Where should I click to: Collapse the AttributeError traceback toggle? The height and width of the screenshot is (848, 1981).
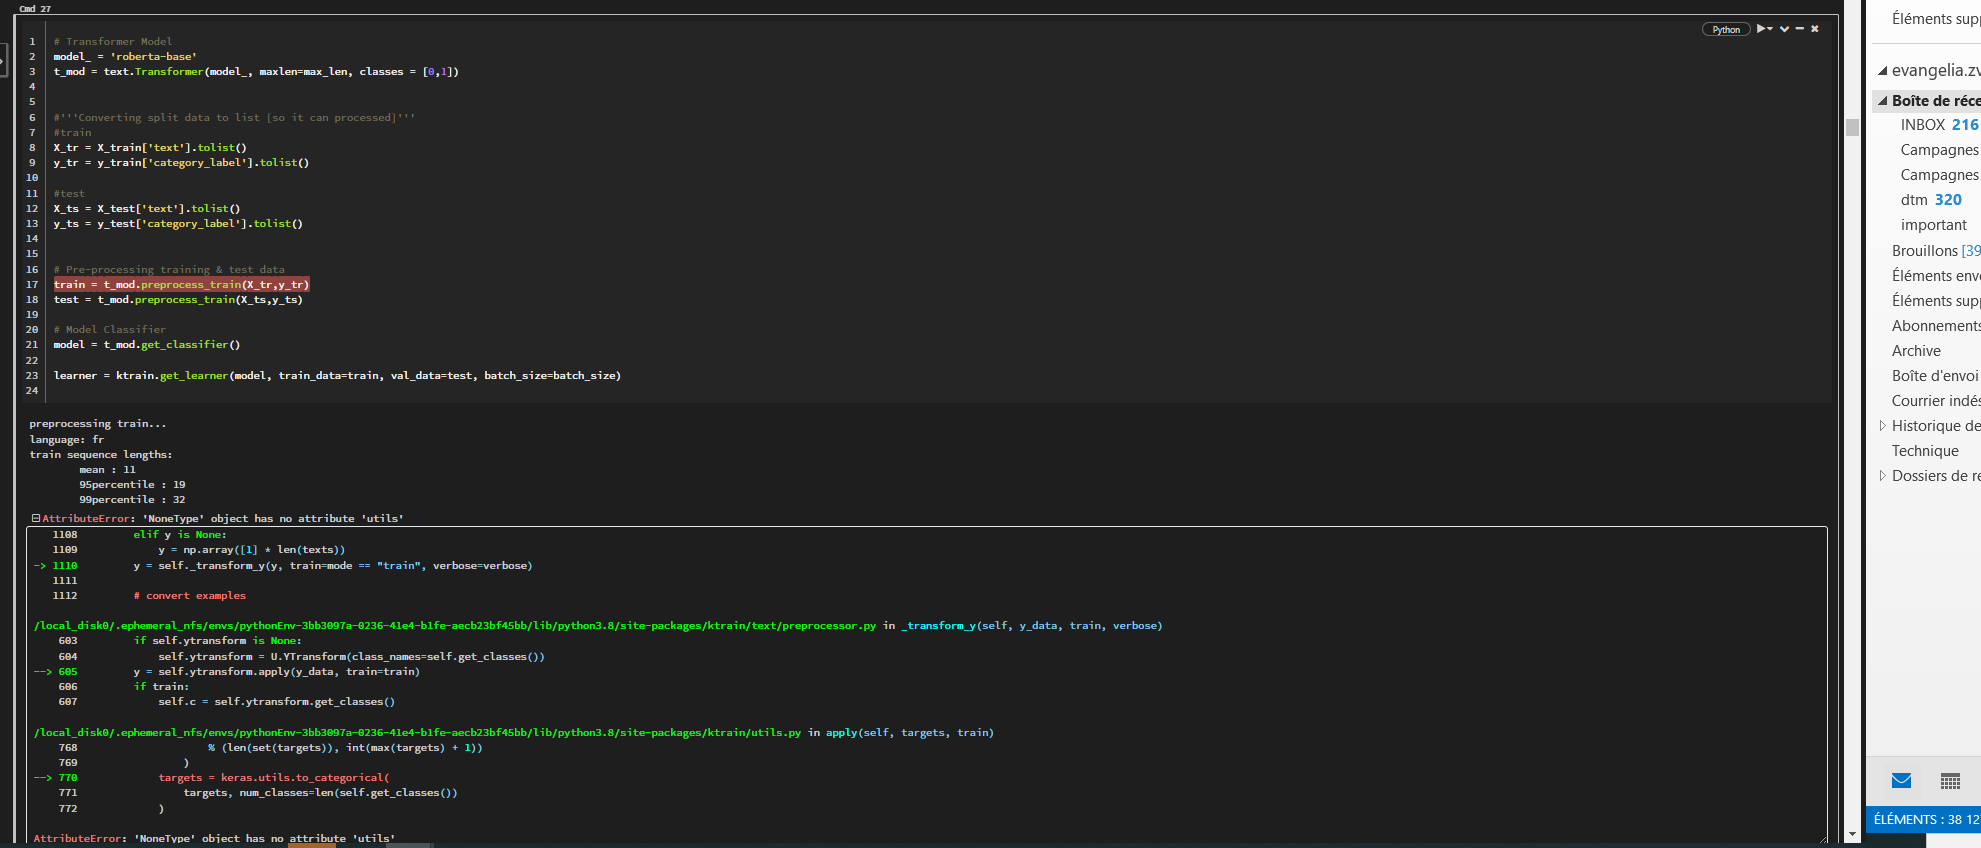pyautogui.click(x=36, y=518)
